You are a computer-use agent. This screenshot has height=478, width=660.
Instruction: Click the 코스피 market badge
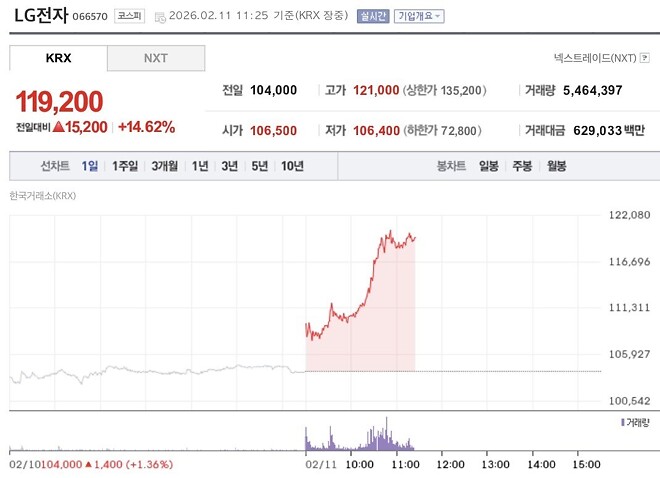130,16
